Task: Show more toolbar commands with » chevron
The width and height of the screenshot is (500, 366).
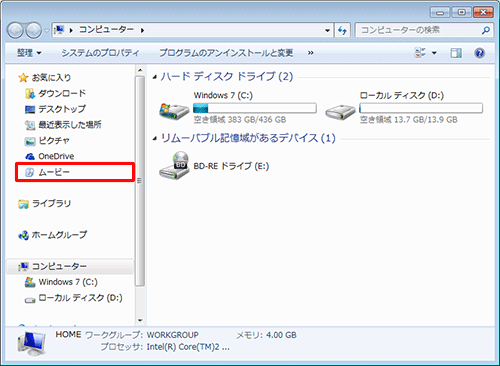Action: pyautogui.click(x=311, y=53)
